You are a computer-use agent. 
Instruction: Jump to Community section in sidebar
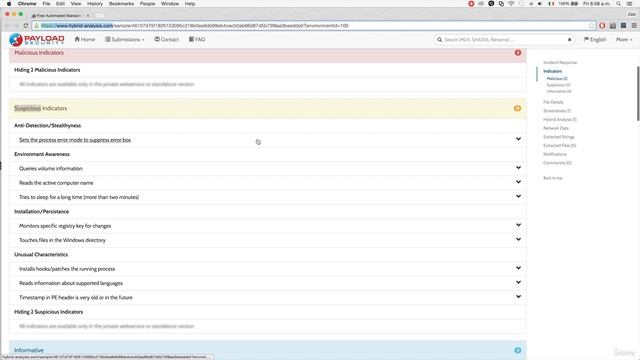click(557, 163)
